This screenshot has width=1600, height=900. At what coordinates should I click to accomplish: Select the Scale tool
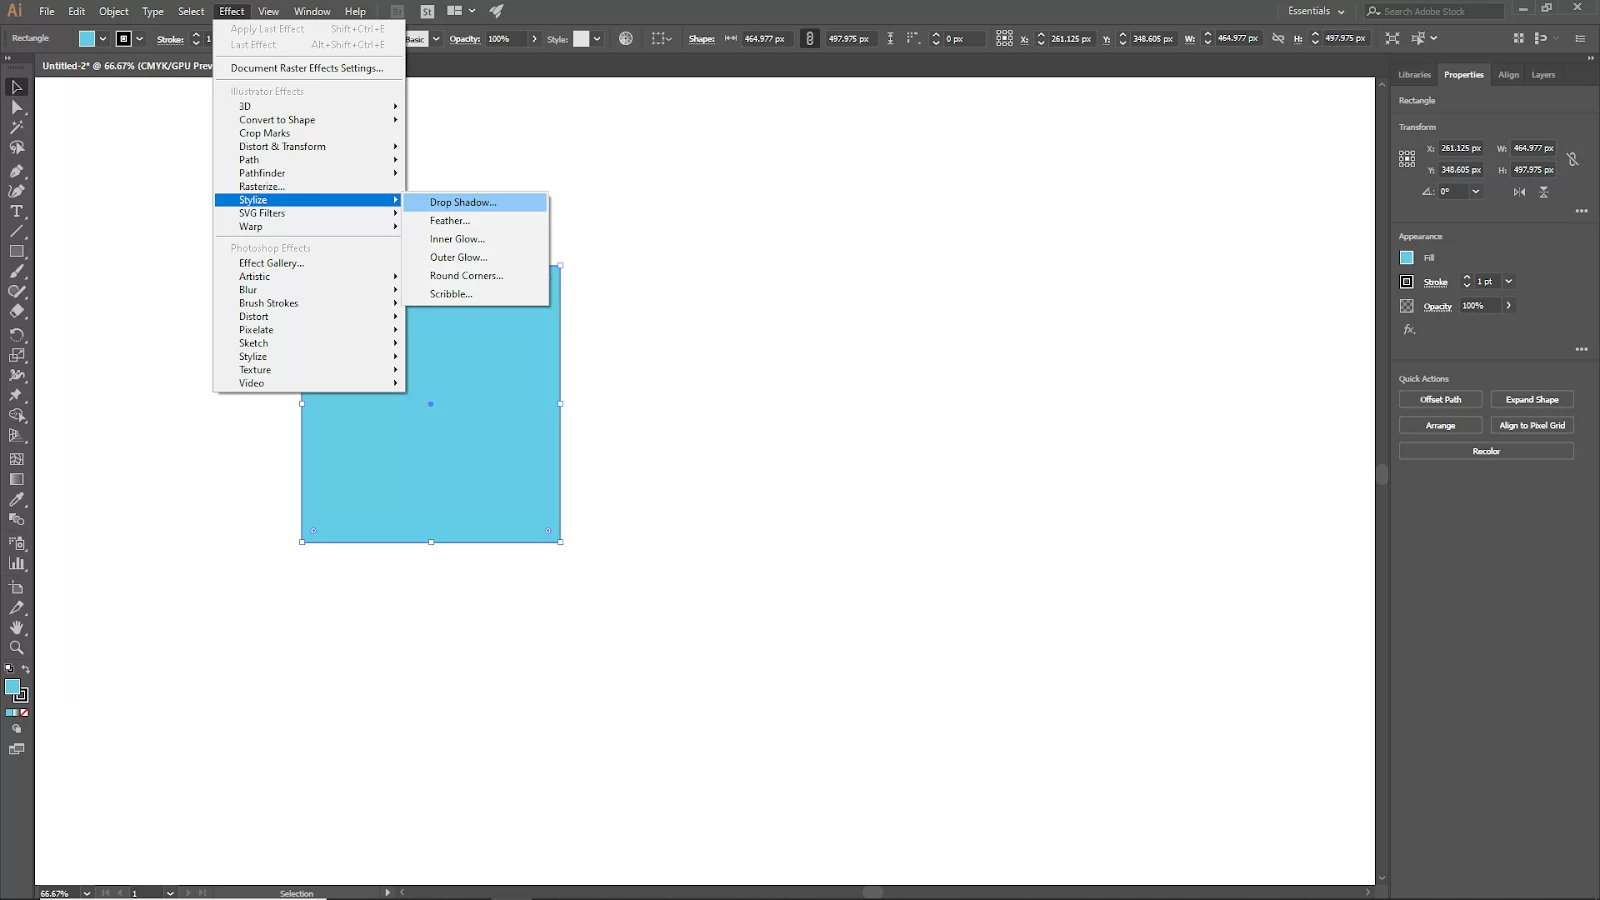coord(16,355)
